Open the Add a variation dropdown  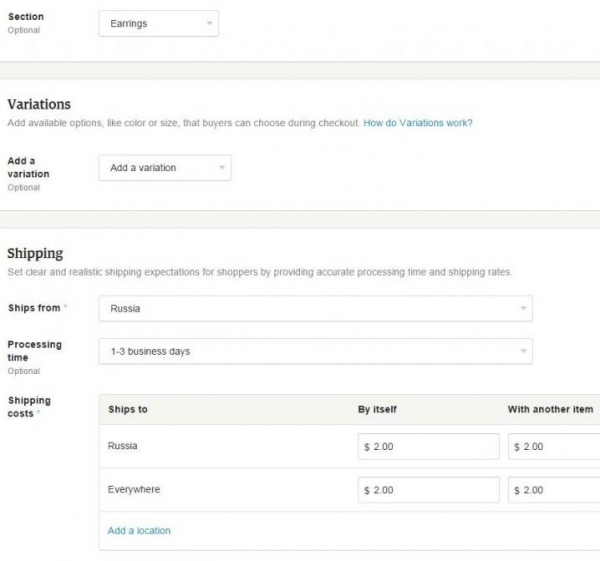[165, 168]
